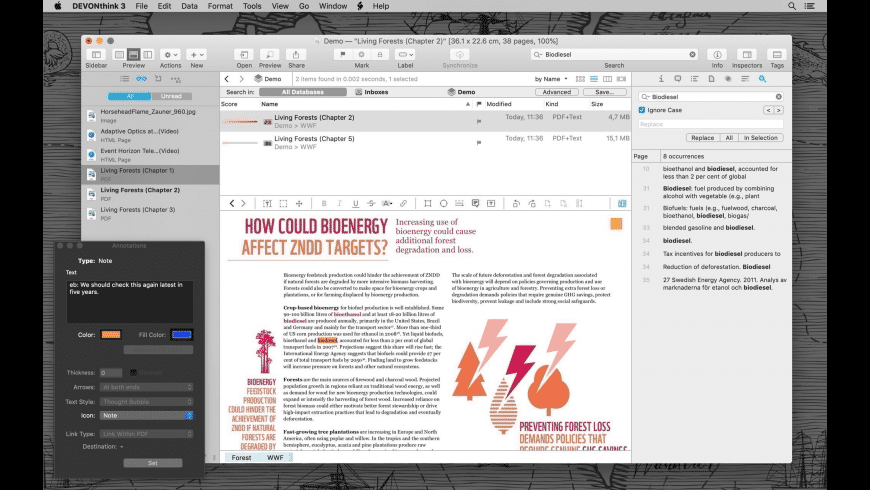Open the Arrows dropdown in Annotations panel
The height and width of the screenshot is (490, 870).
[146, 387]
